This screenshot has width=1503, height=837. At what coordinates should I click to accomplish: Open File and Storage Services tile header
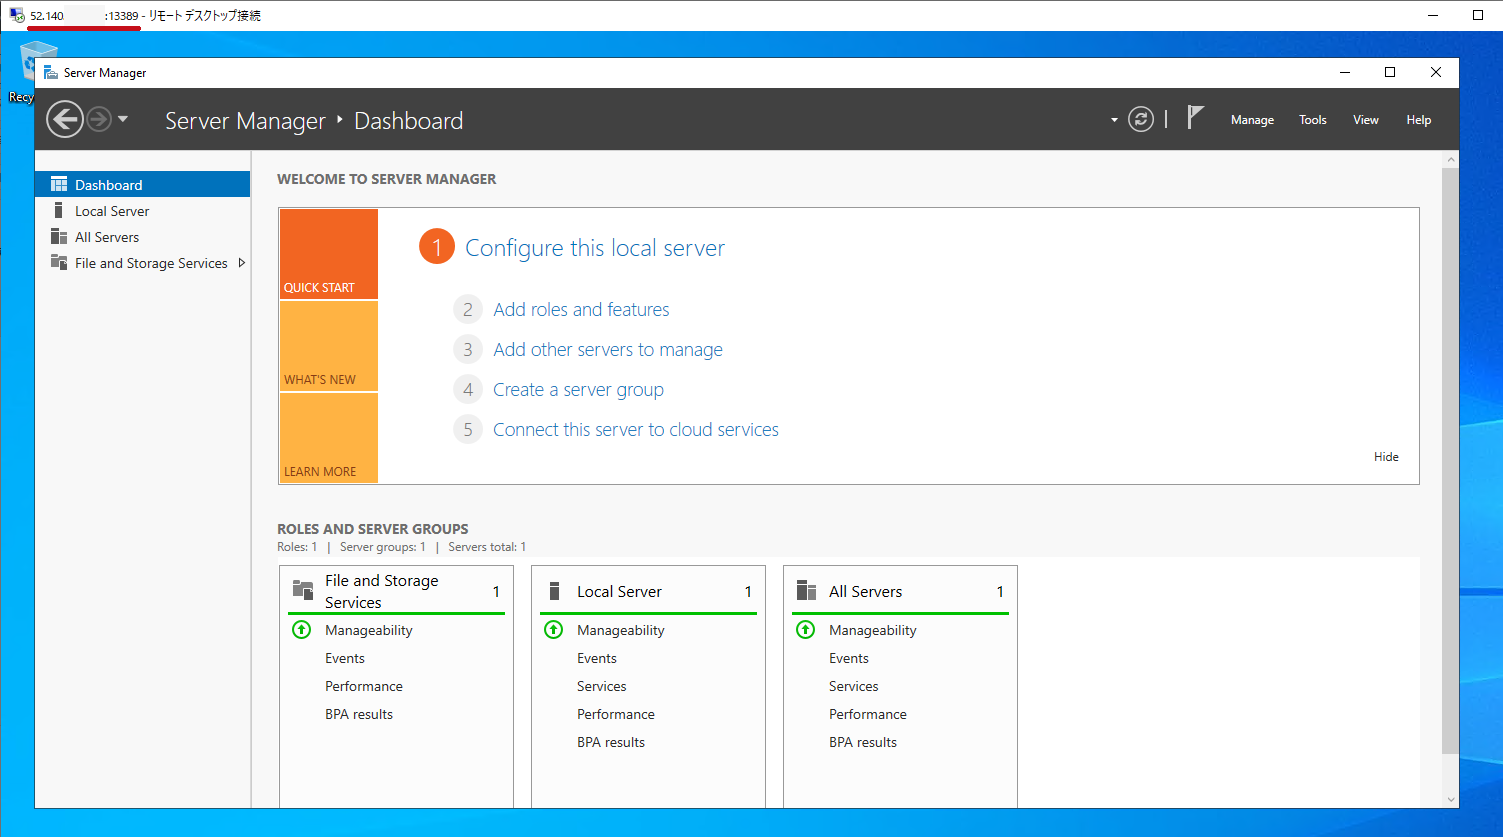pyautogui.click(x=397, y=591)
